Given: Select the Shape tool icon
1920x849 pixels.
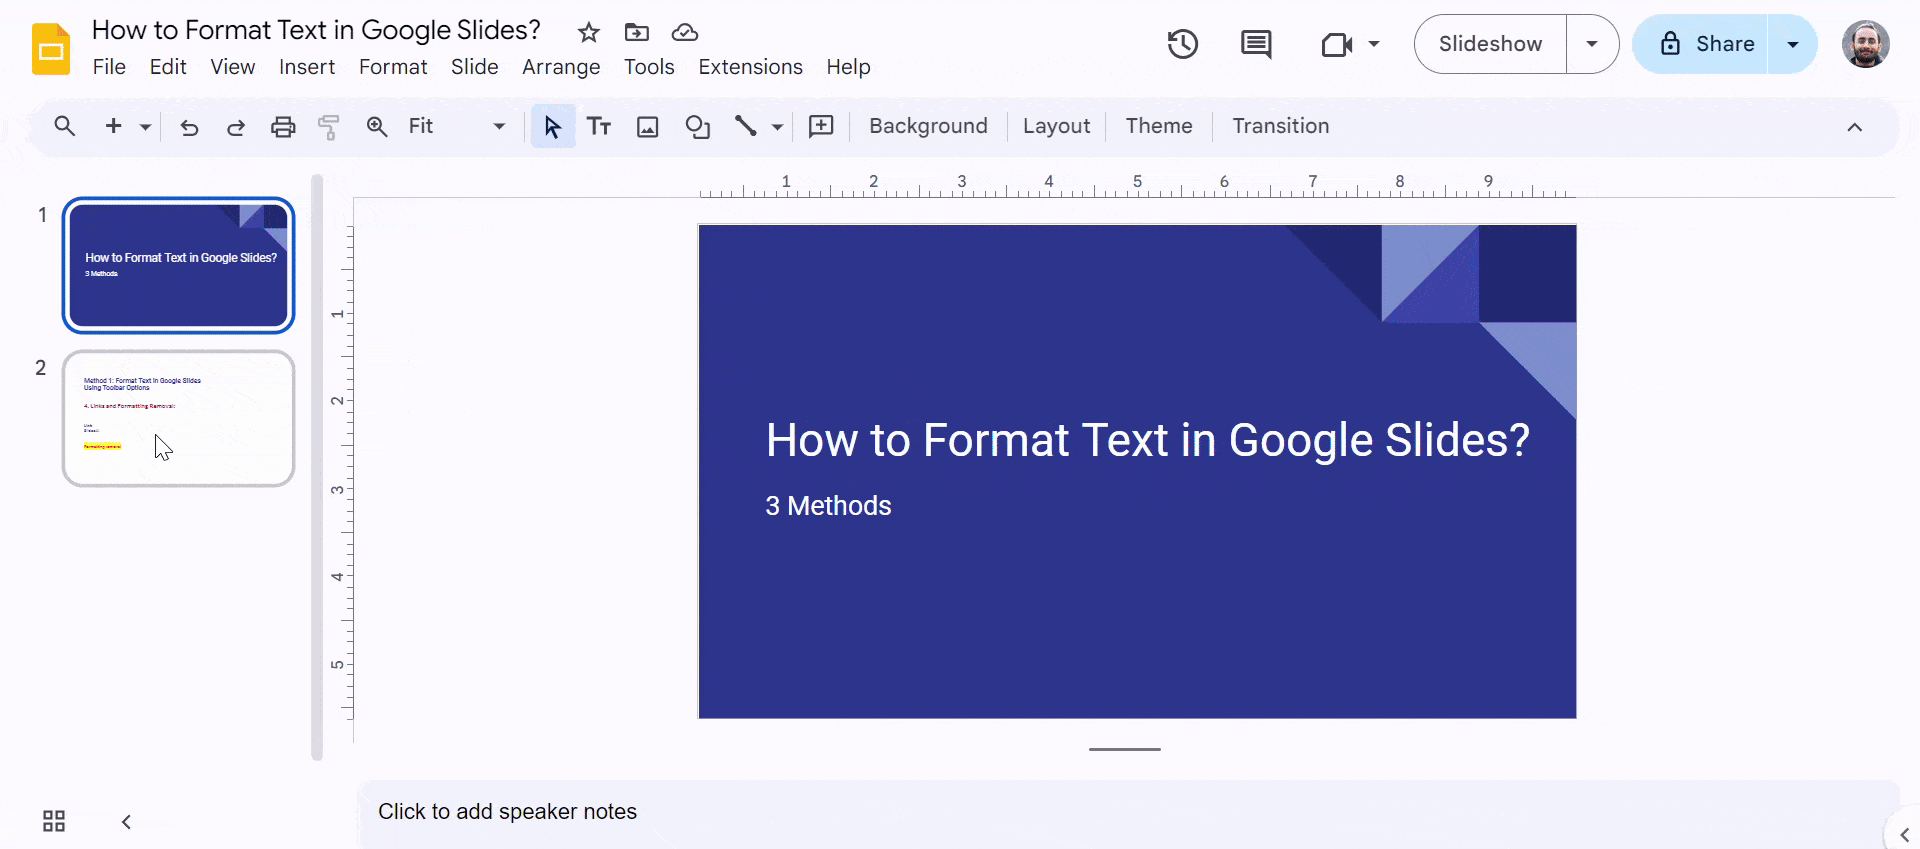Looking at the screenshot, I should click(x=697, y=127).
